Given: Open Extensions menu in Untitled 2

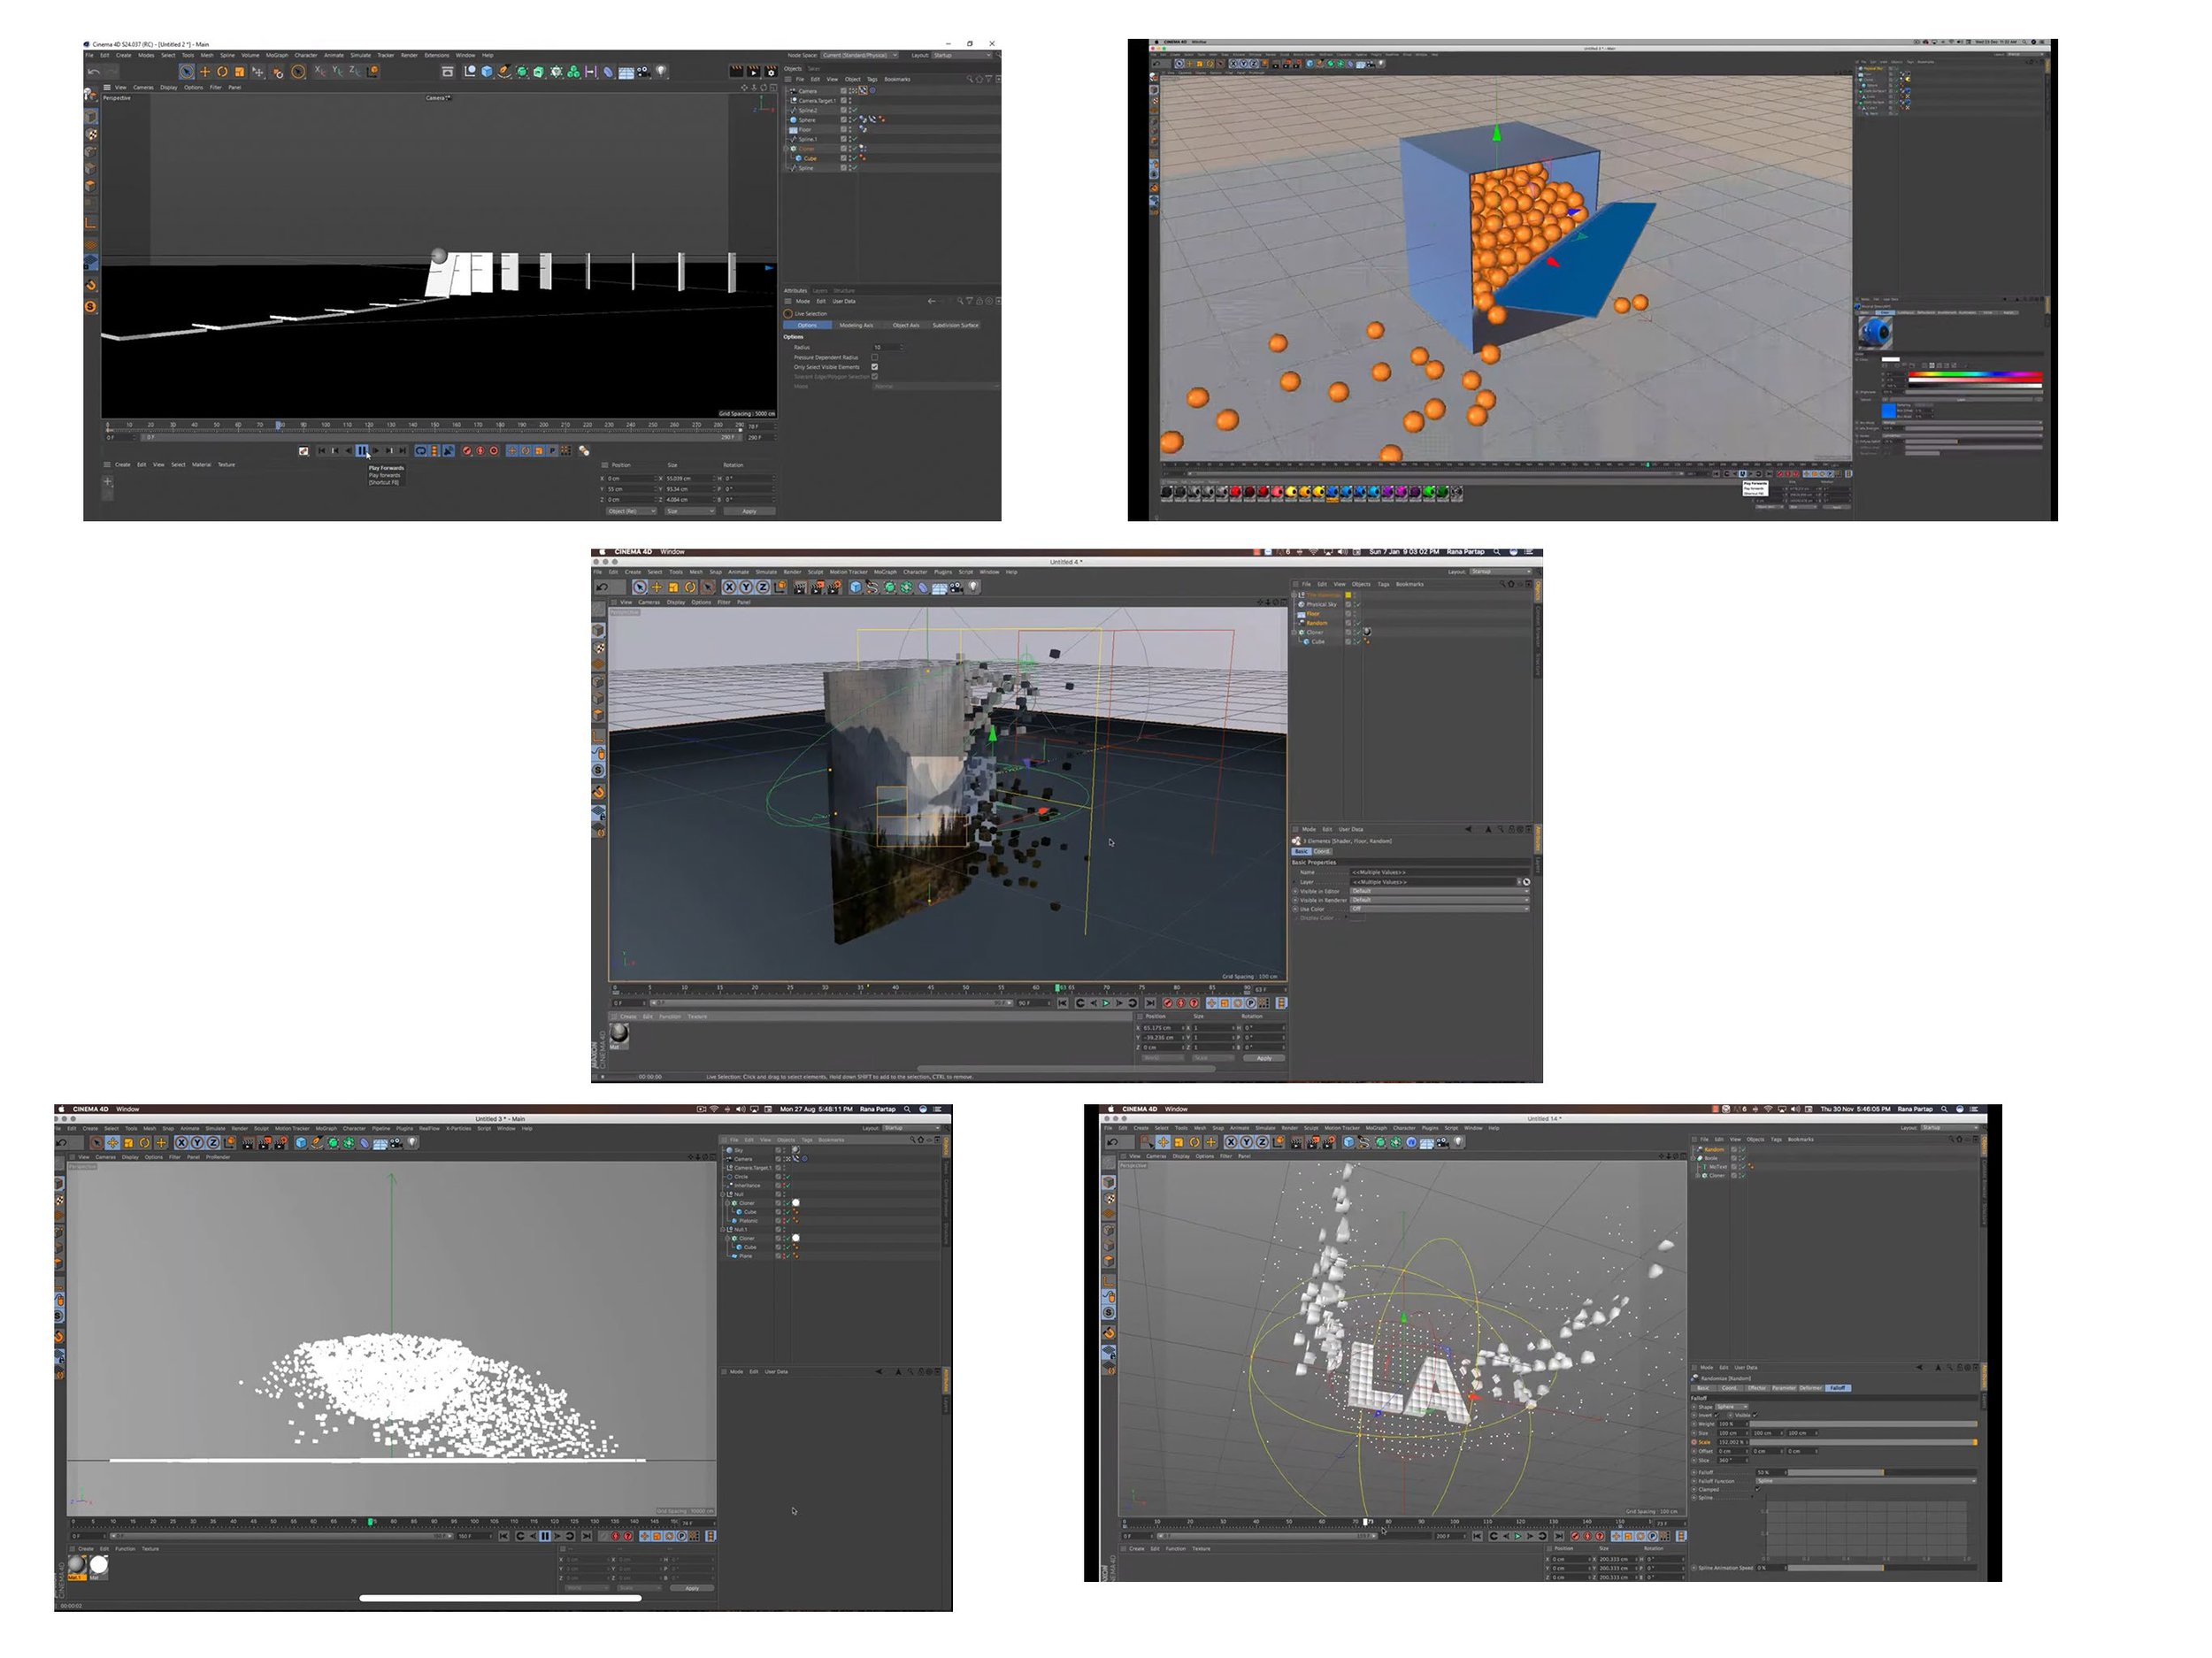Looking at the screenshot, I should point(437,55).
